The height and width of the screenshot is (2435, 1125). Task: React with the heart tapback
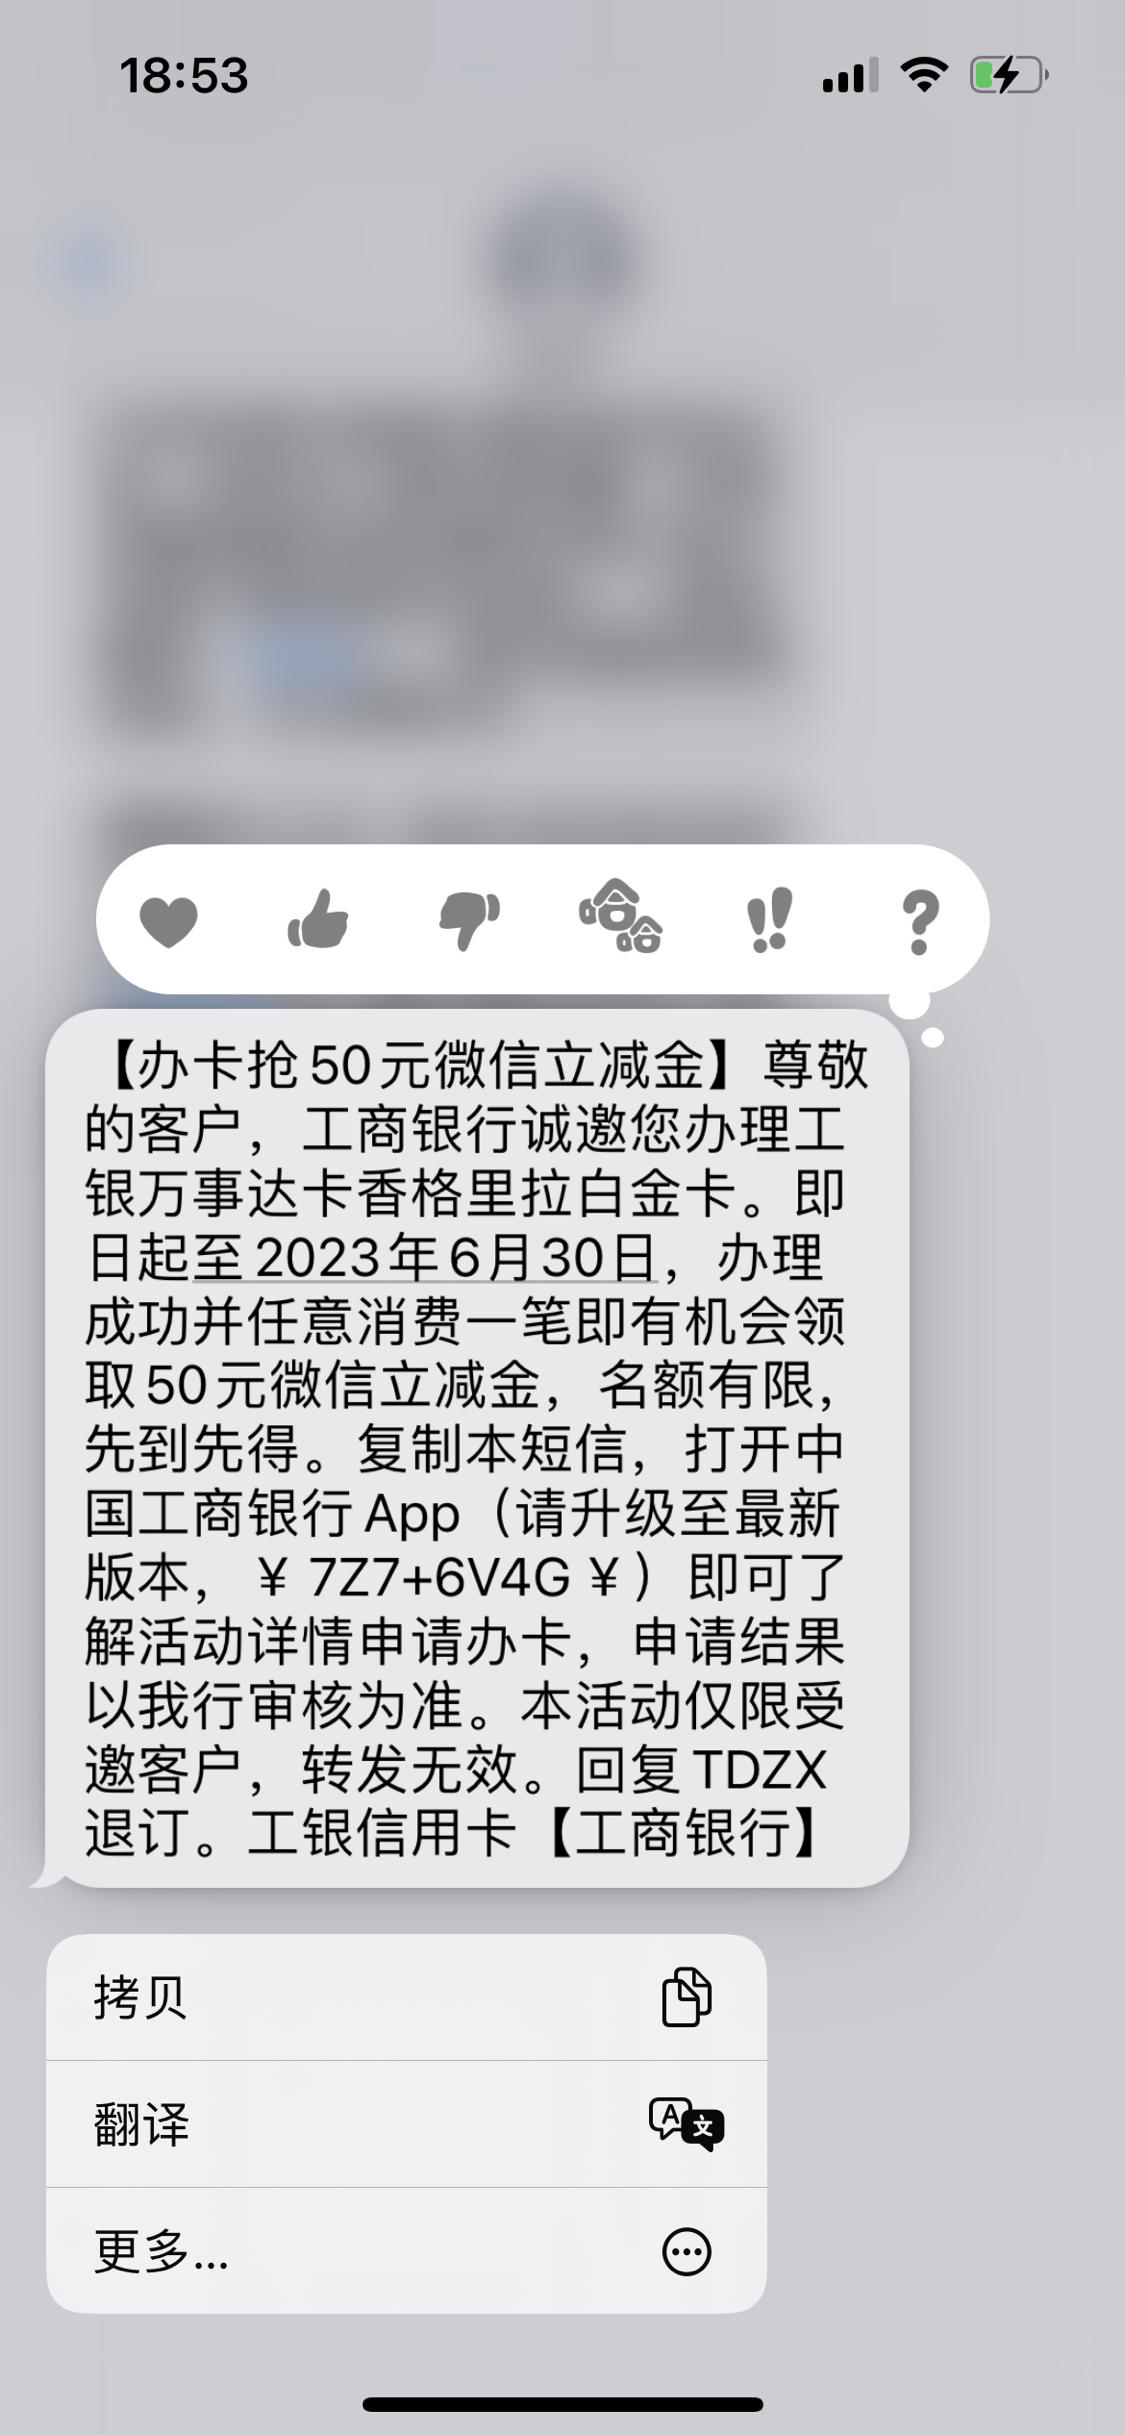[168, 921]
